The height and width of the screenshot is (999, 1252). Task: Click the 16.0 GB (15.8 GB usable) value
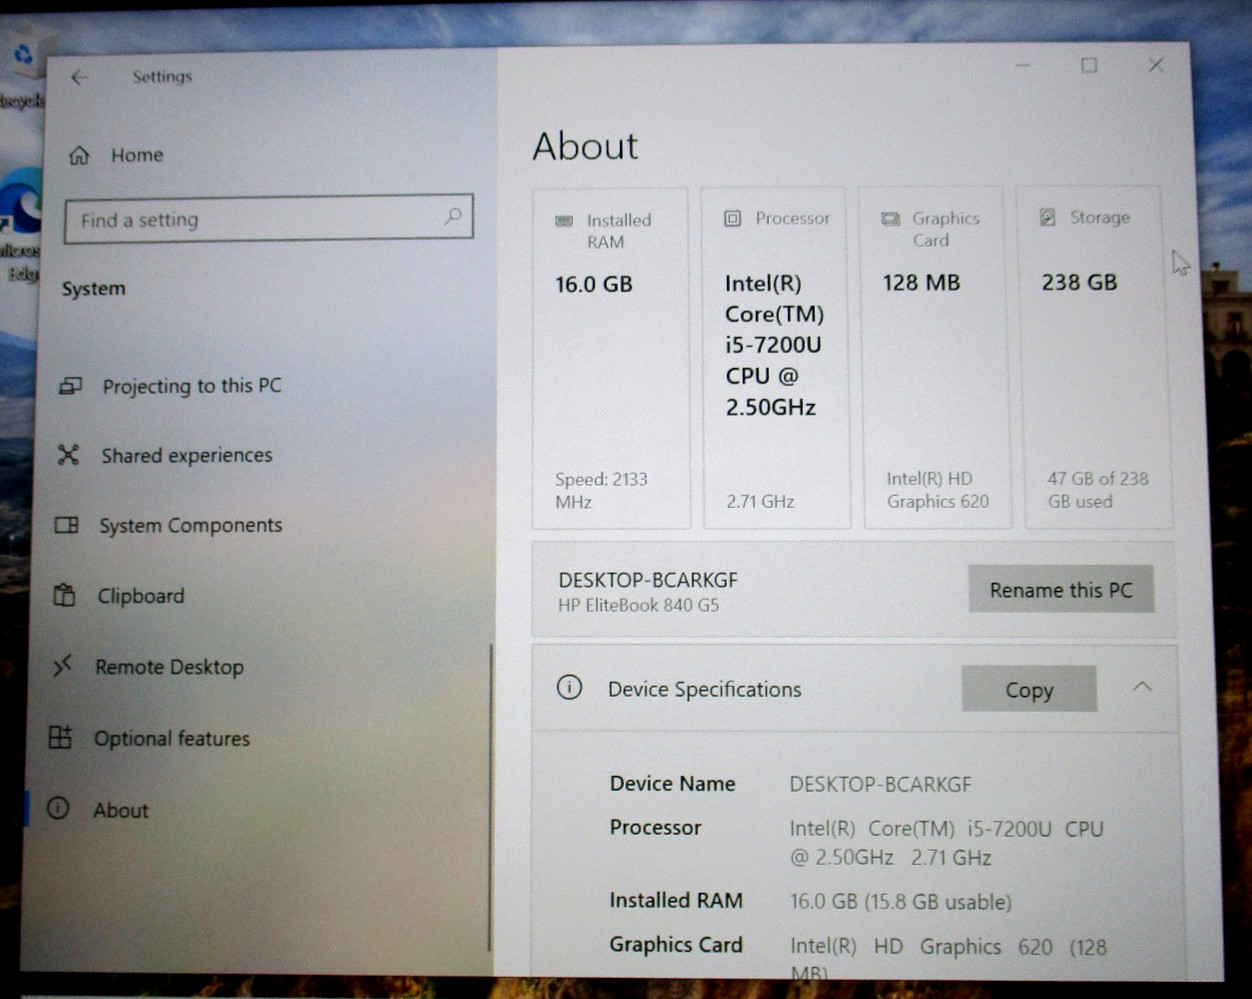tap(900, 902)
